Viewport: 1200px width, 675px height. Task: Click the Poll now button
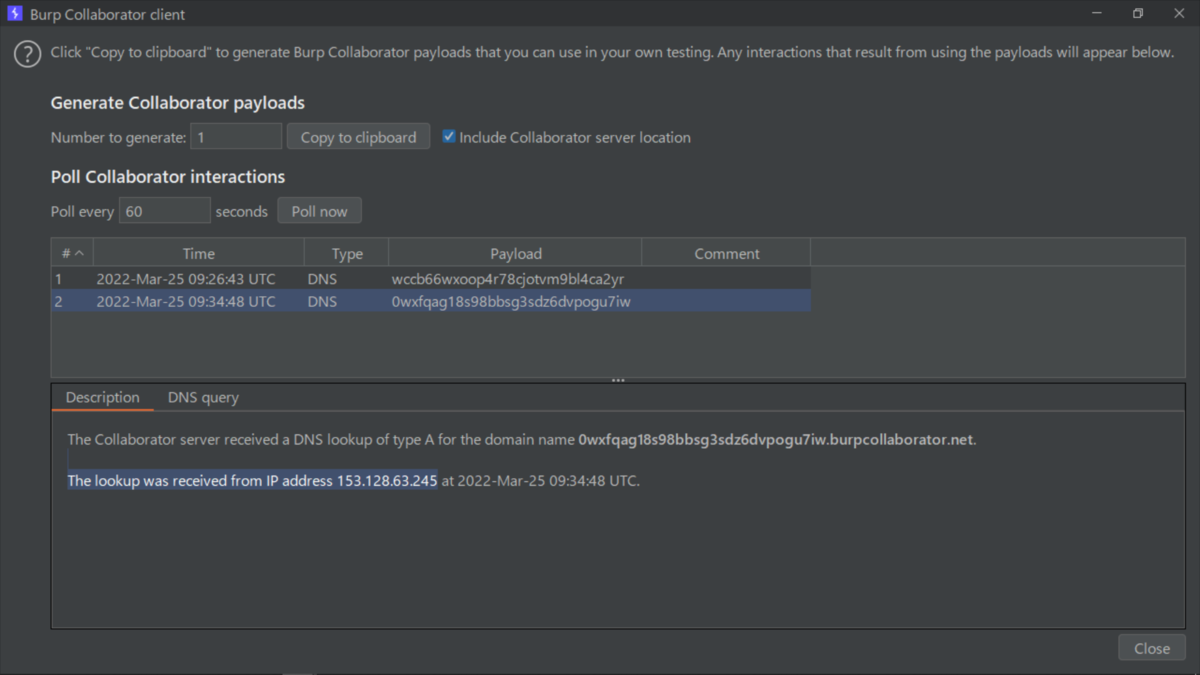[x=319, y=211]
